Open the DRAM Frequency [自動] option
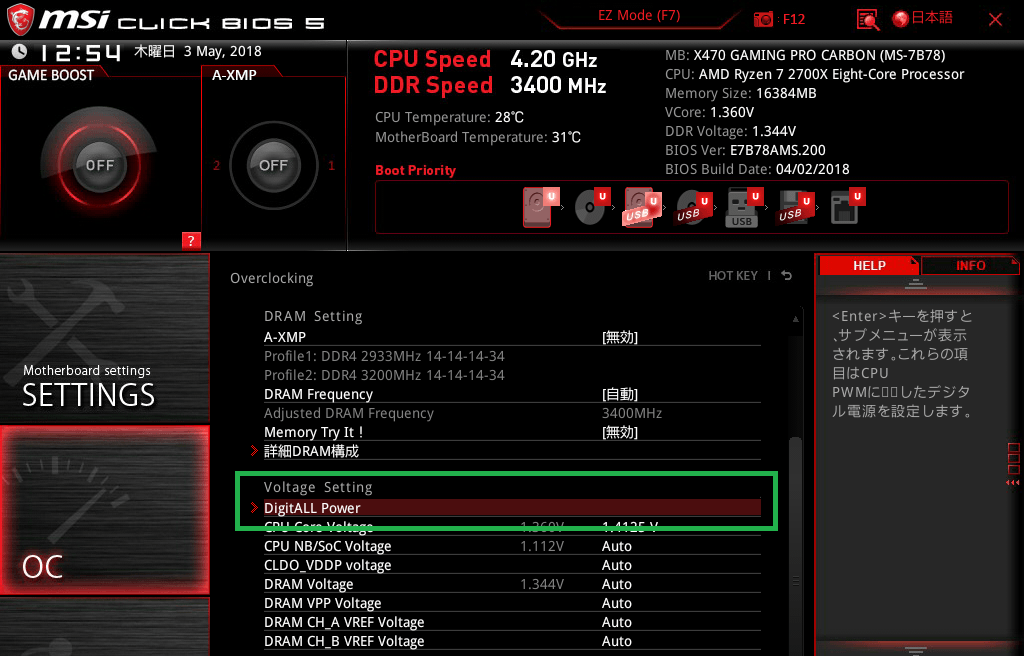This screenshot has width=1024, height=656. (x=620, y=394)
